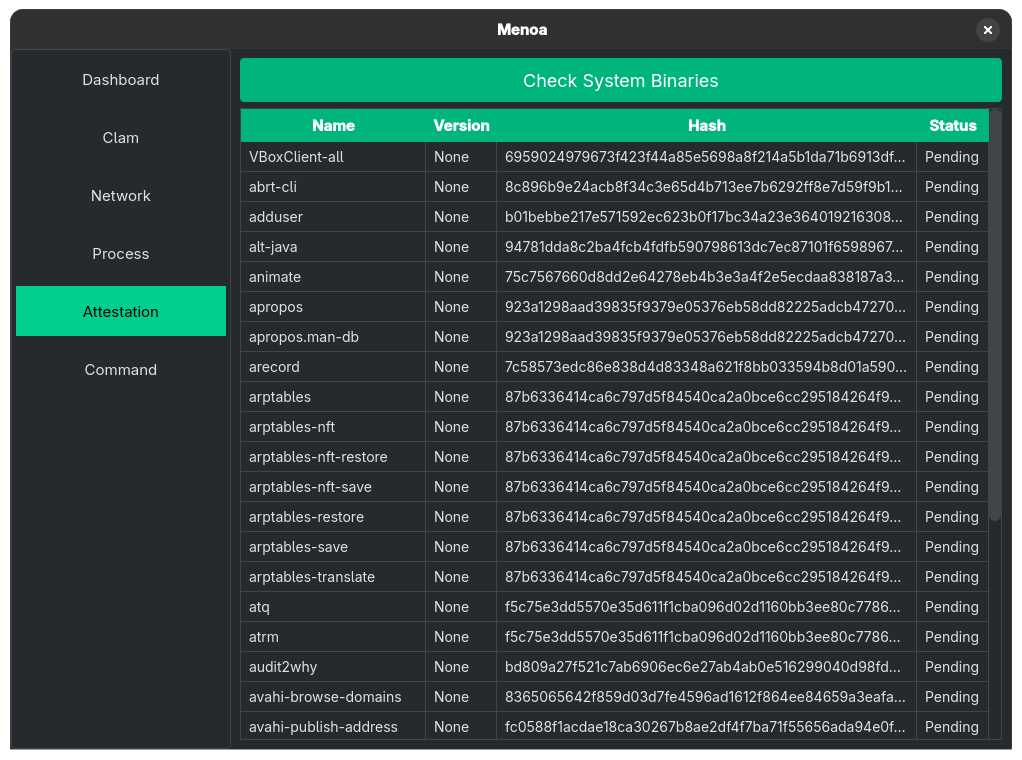The width and height of the screenshot is (1022, 760).
Task: Click Check System Binaries button
Action: (x=620, y=80)
